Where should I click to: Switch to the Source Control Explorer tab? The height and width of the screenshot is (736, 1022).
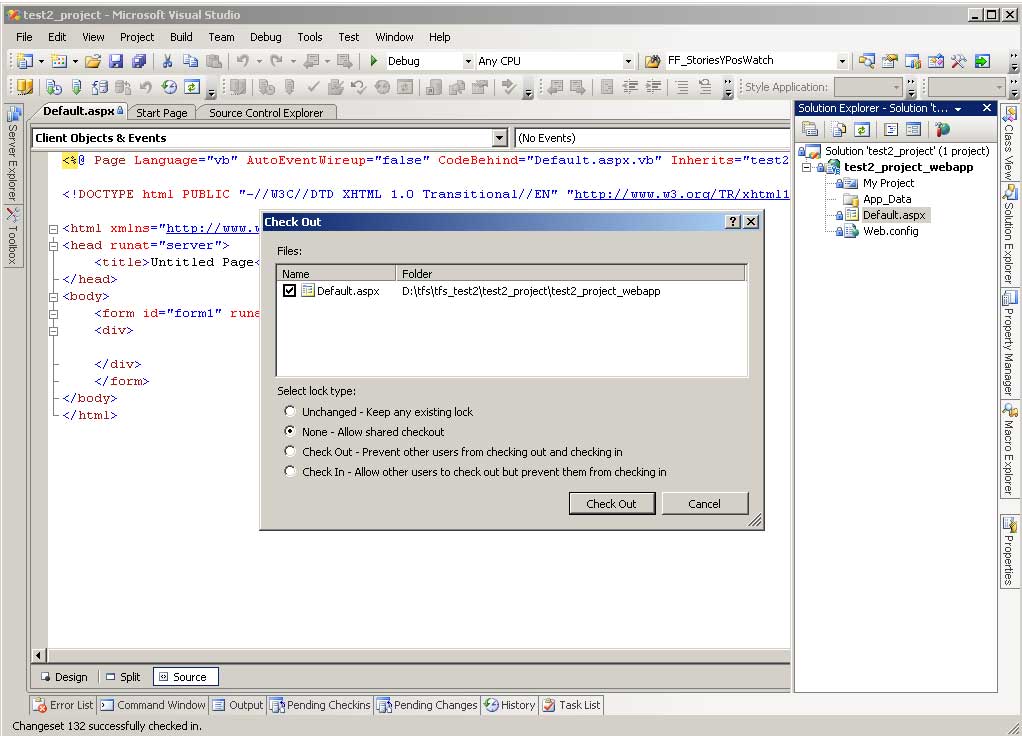[266, 113]
